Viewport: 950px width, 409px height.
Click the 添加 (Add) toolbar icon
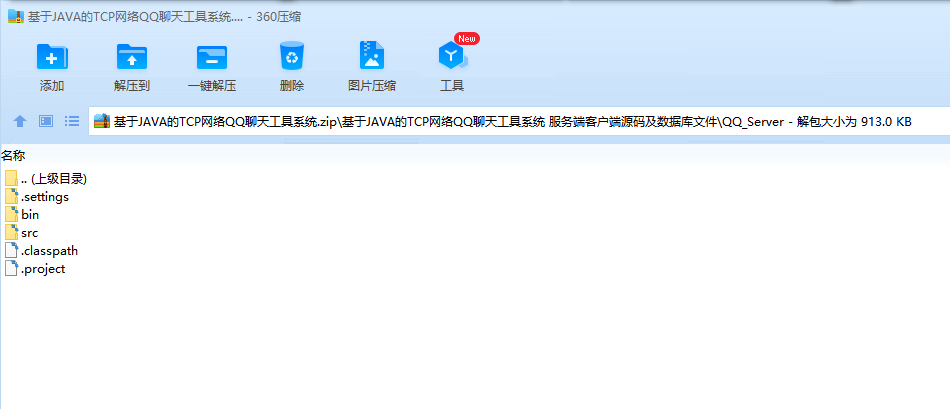52,56
